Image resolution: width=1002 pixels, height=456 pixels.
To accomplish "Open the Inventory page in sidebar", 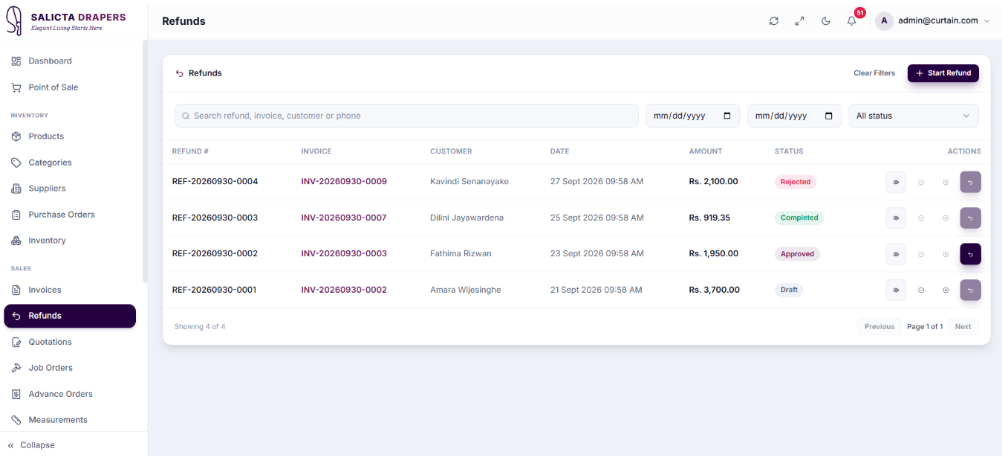I will (x=70, y=241).
